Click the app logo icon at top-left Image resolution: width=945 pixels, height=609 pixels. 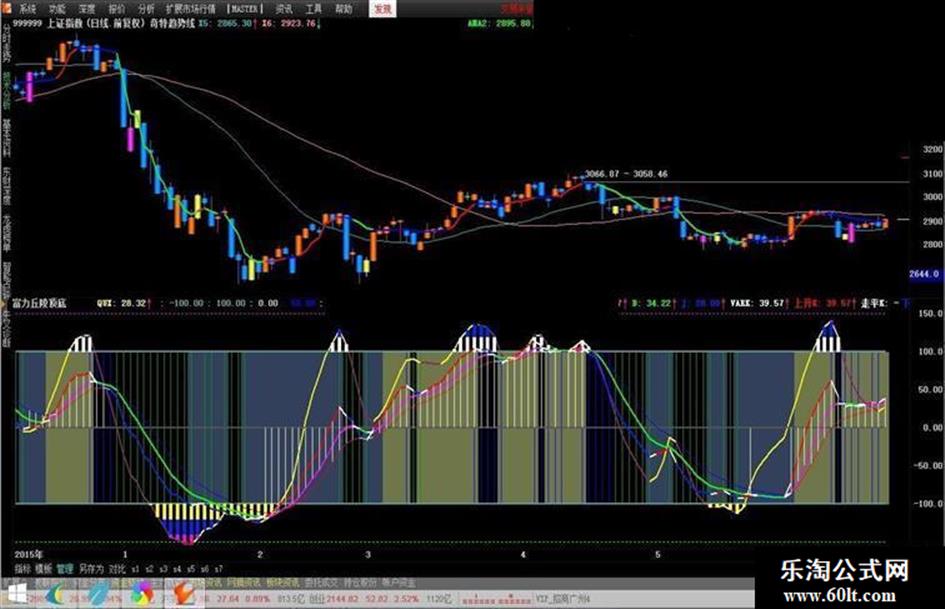point(6,8)
